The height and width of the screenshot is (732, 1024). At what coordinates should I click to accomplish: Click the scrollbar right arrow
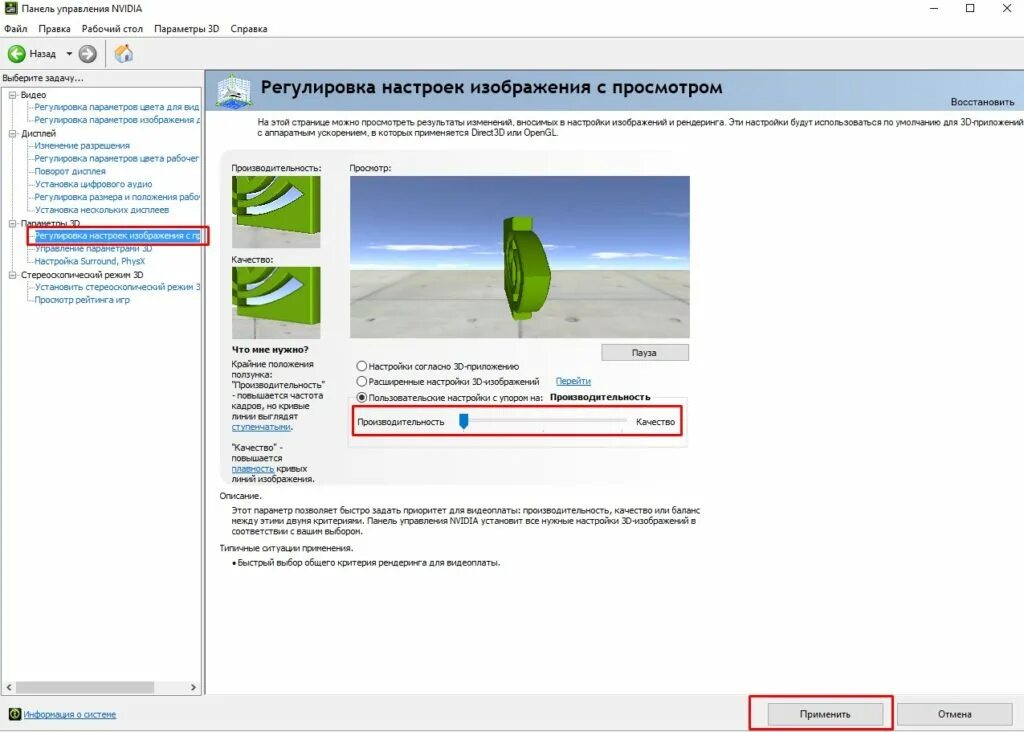click(x=193, y=688)
